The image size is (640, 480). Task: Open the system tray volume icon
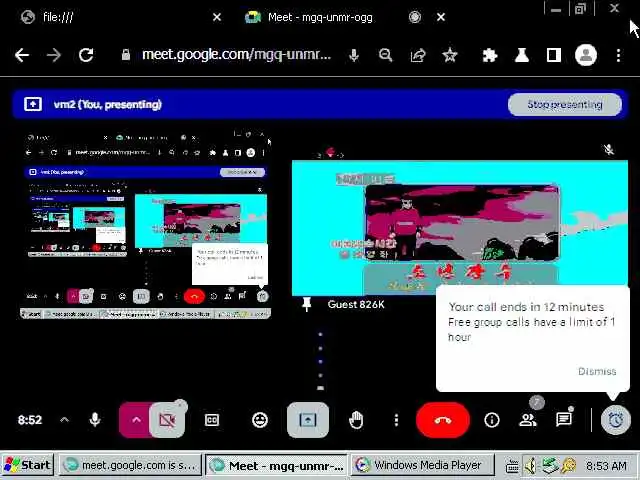tap(531, 465)
